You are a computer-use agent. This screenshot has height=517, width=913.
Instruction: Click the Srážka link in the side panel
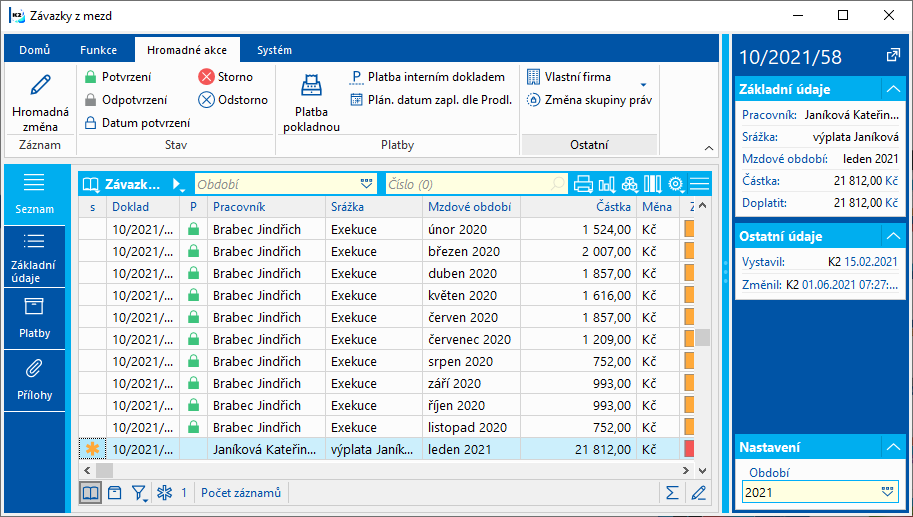[x=760, y=137]
